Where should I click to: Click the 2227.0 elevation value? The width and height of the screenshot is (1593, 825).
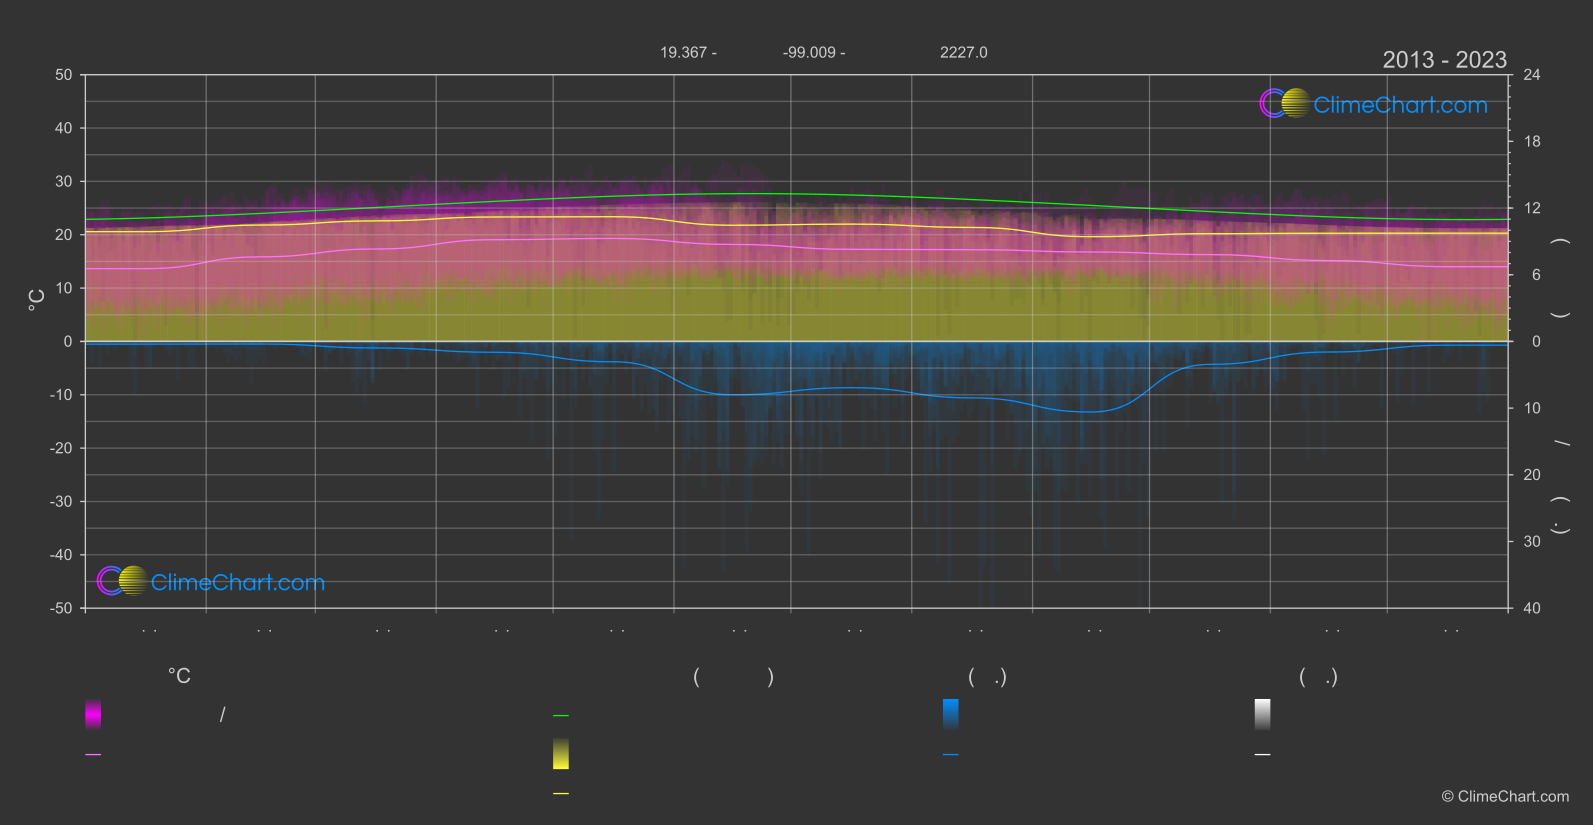tap(963, 52)
